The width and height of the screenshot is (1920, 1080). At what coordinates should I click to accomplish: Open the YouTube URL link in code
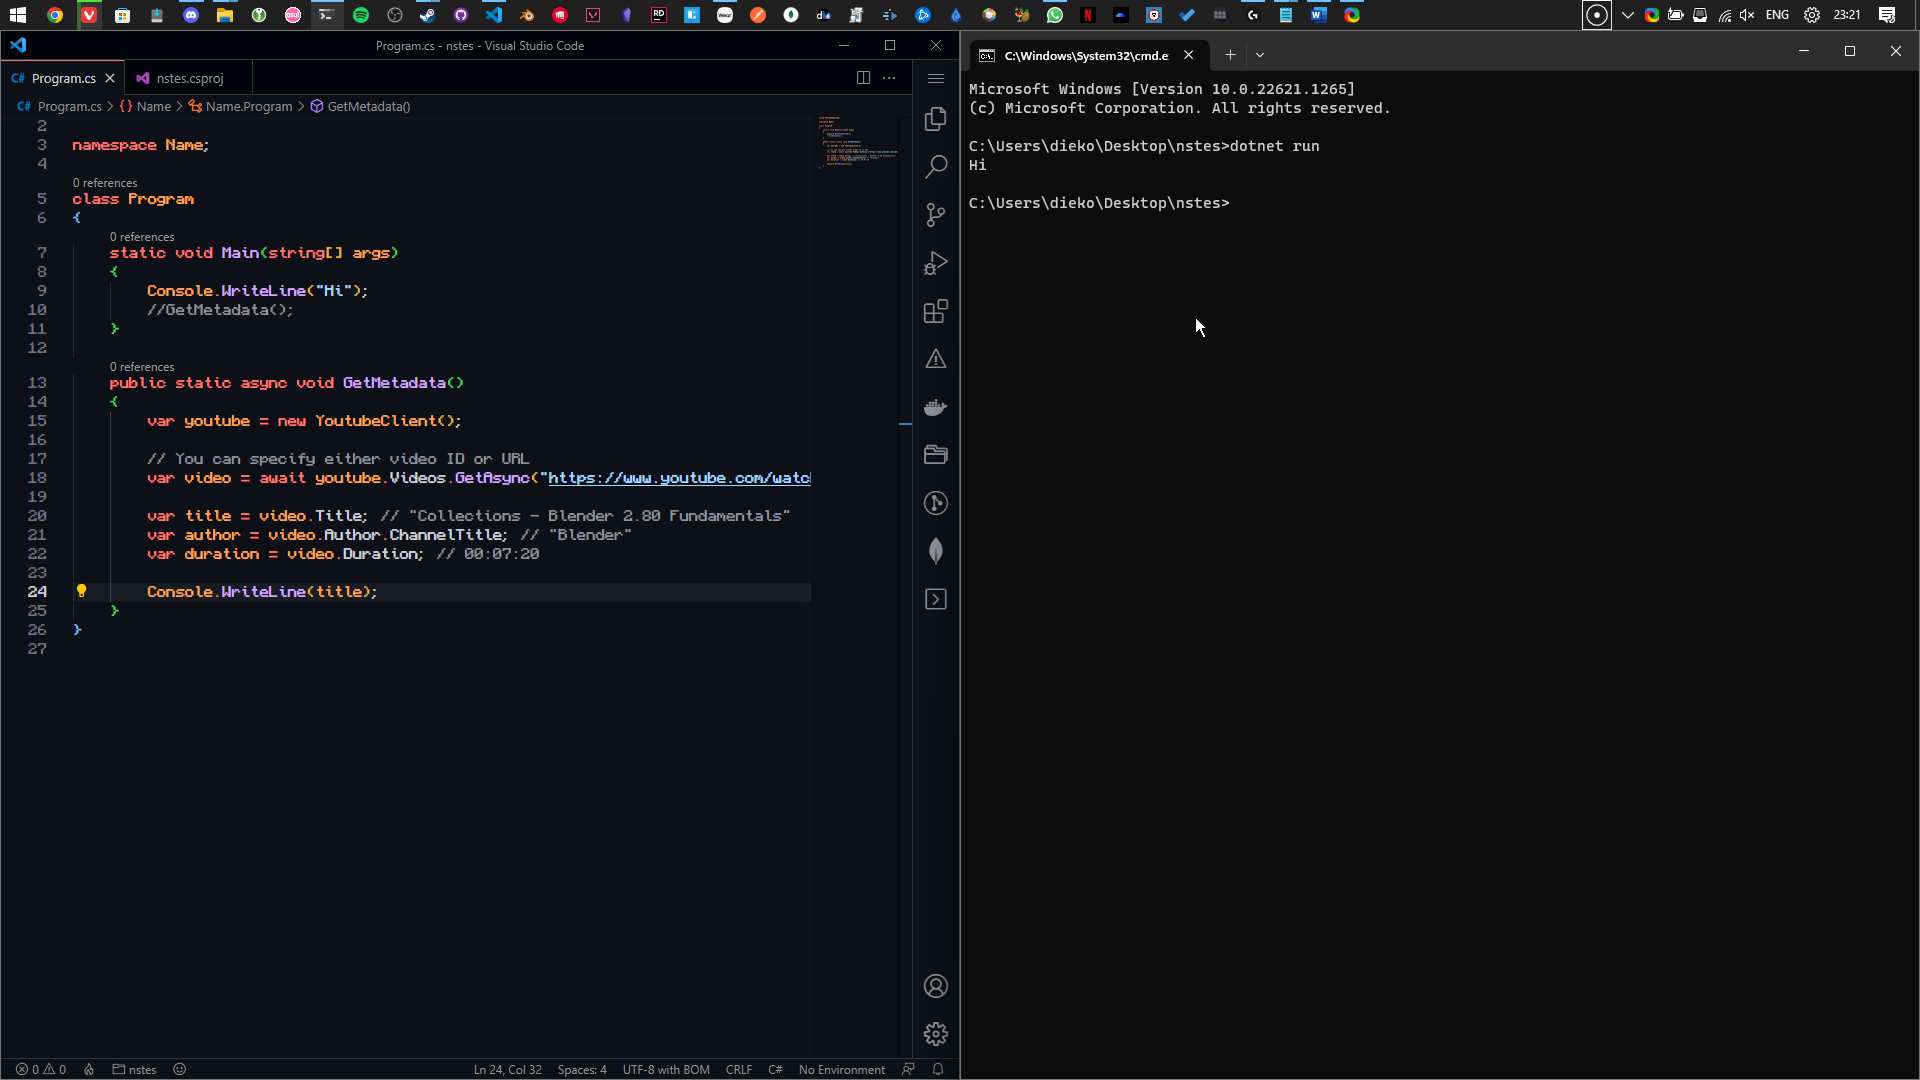pos(678,478)
